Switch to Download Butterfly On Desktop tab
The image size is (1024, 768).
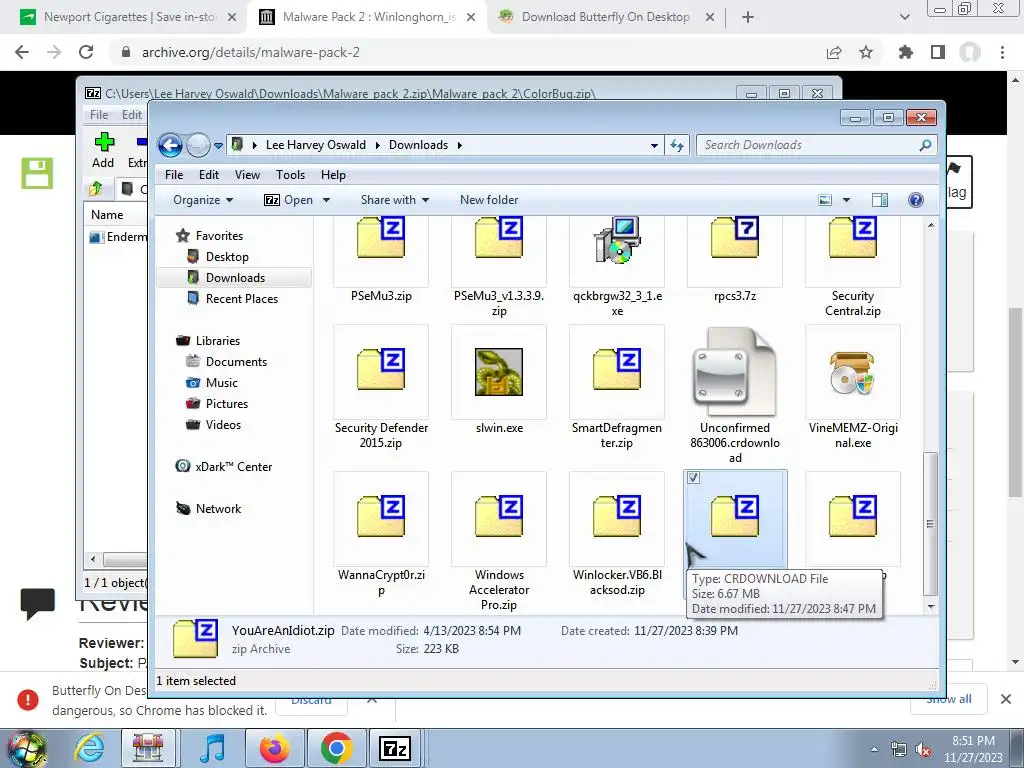(605, 18)
